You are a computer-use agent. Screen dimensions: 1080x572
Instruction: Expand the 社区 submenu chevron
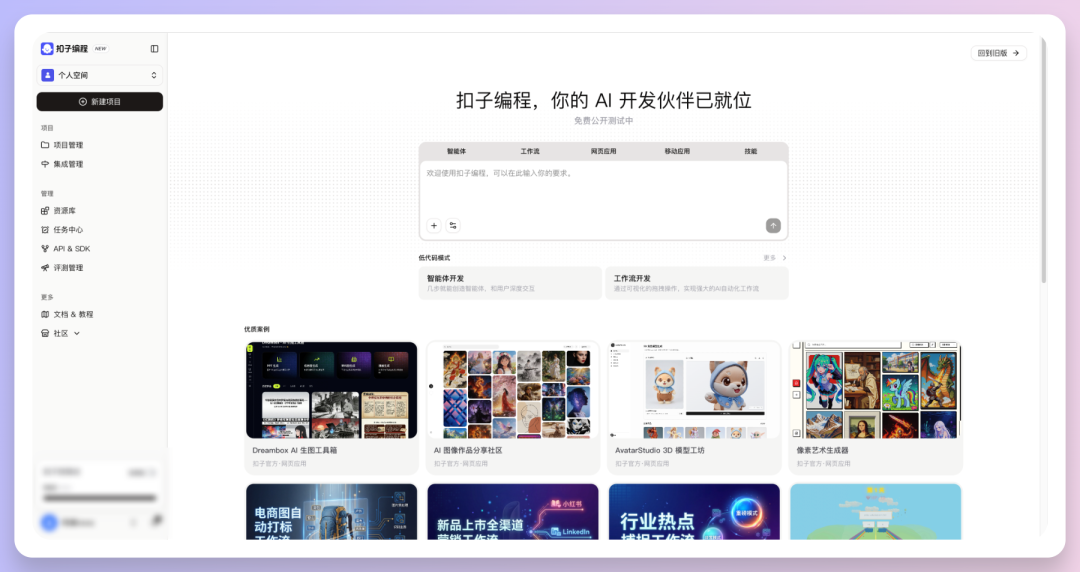(x=77, y=333)
